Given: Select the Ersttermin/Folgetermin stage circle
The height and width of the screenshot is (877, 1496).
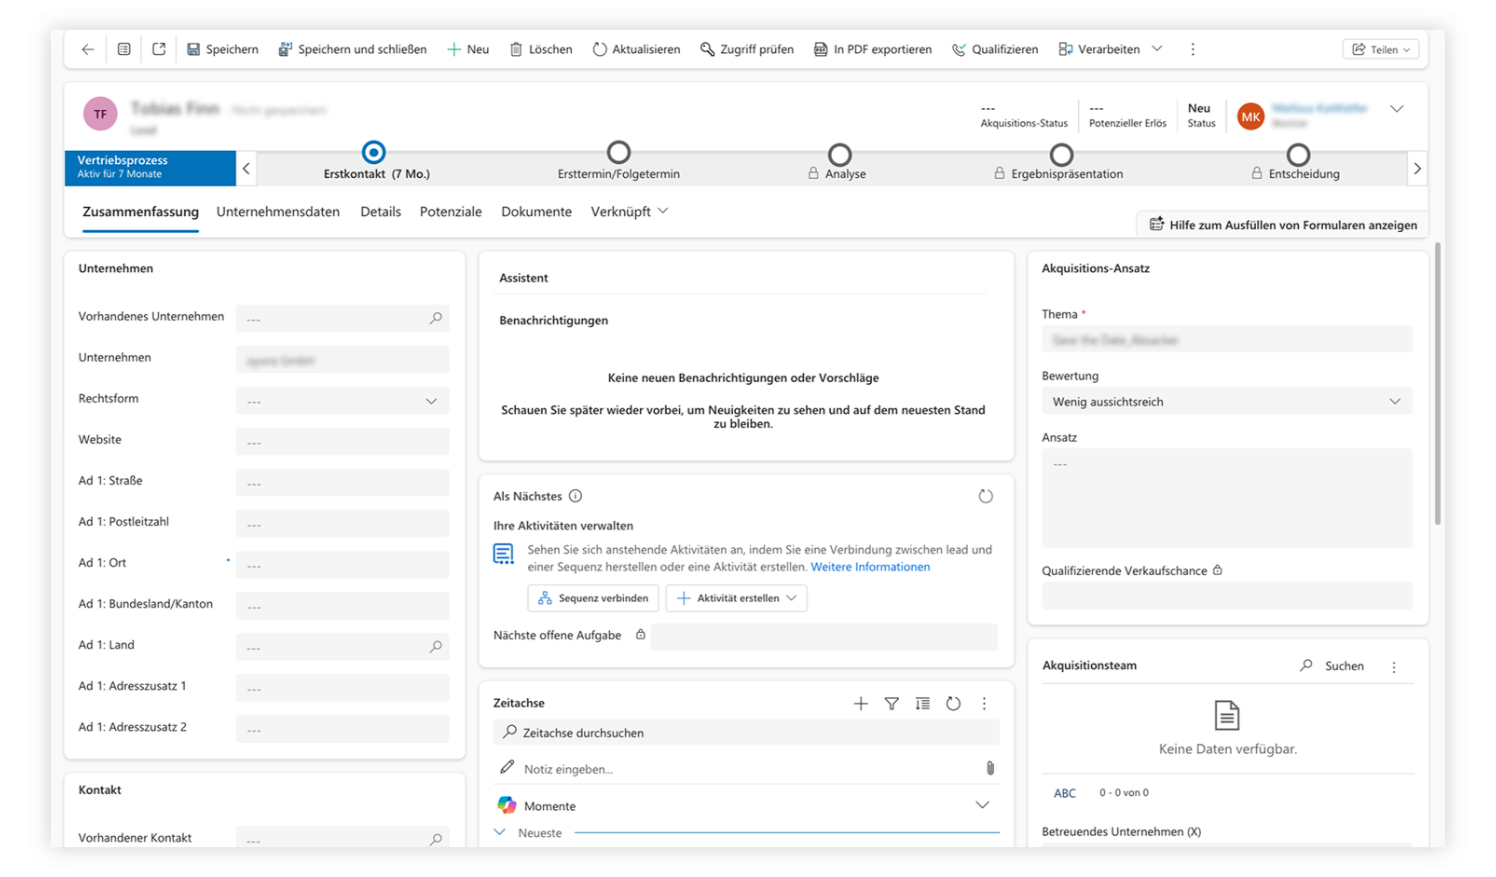Looking at the screenshot, I should pos(619,153).
